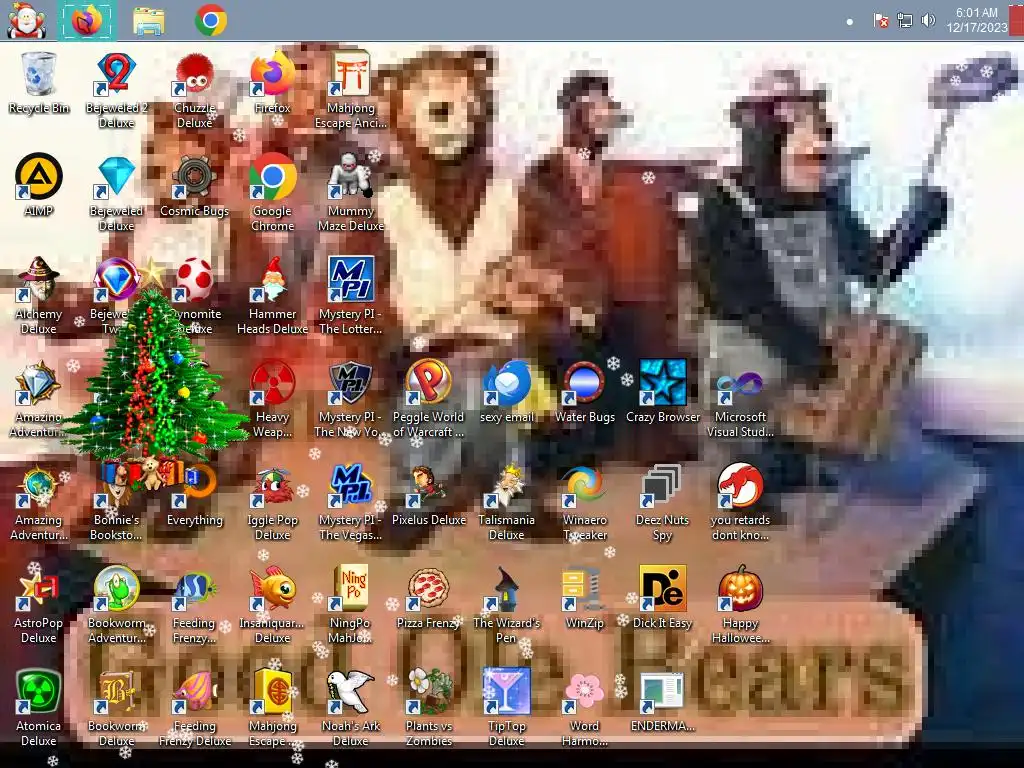Viewport: 1024px width, 768px height.
Task: Launch Chrome from the taskbar
Action: point(211,20)
